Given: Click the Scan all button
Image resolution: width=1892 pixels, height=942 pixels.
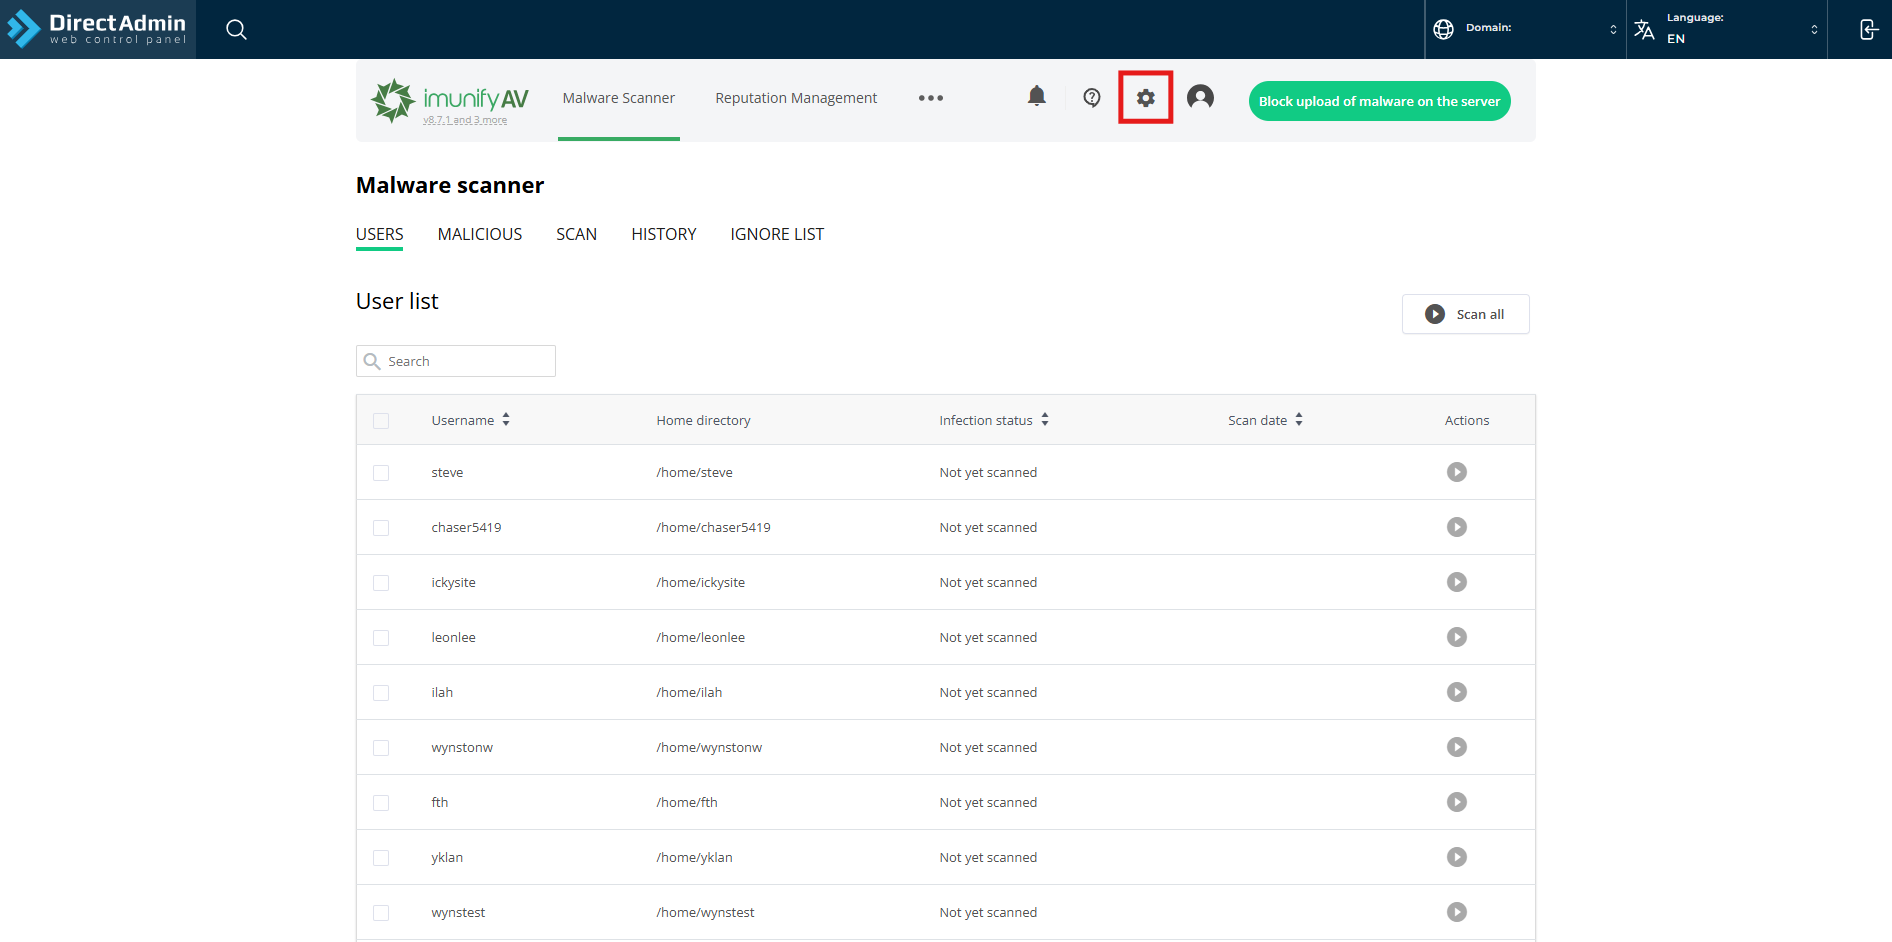Looking at the screenshot, I should coord(1465,314).
